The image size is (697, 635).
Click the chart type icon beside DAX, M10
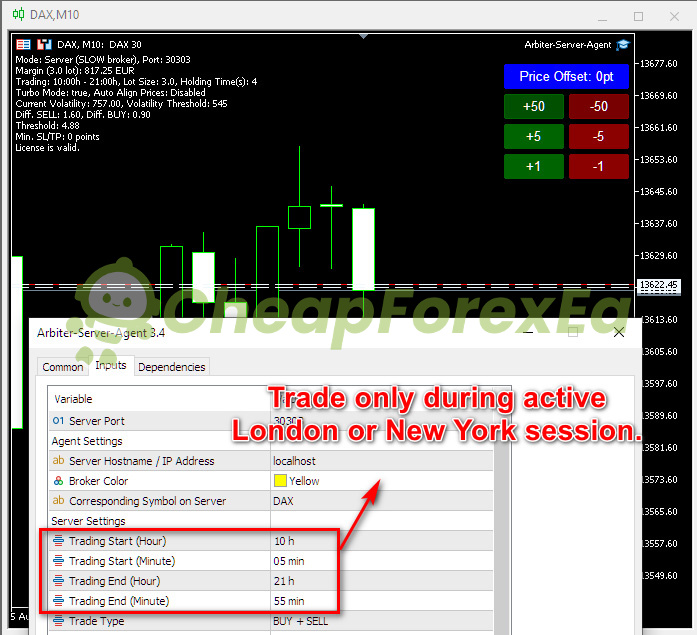(x=44, y=44)
